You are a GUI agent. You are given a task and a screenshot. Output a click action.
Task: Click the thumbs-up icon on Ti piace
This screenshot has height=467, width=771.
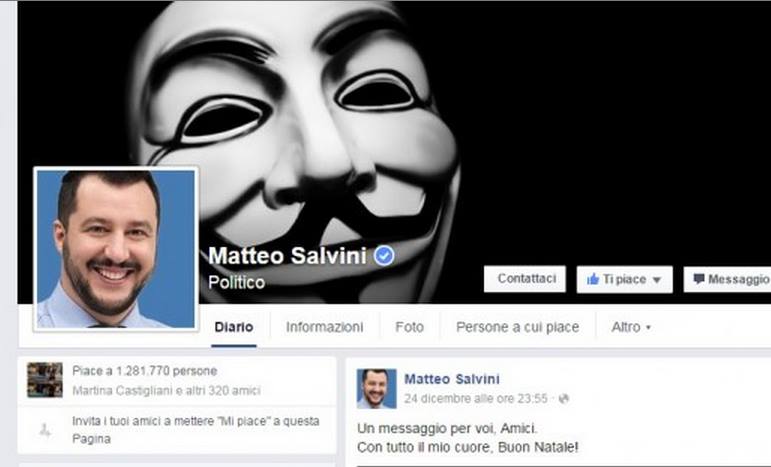coord(593,279)
